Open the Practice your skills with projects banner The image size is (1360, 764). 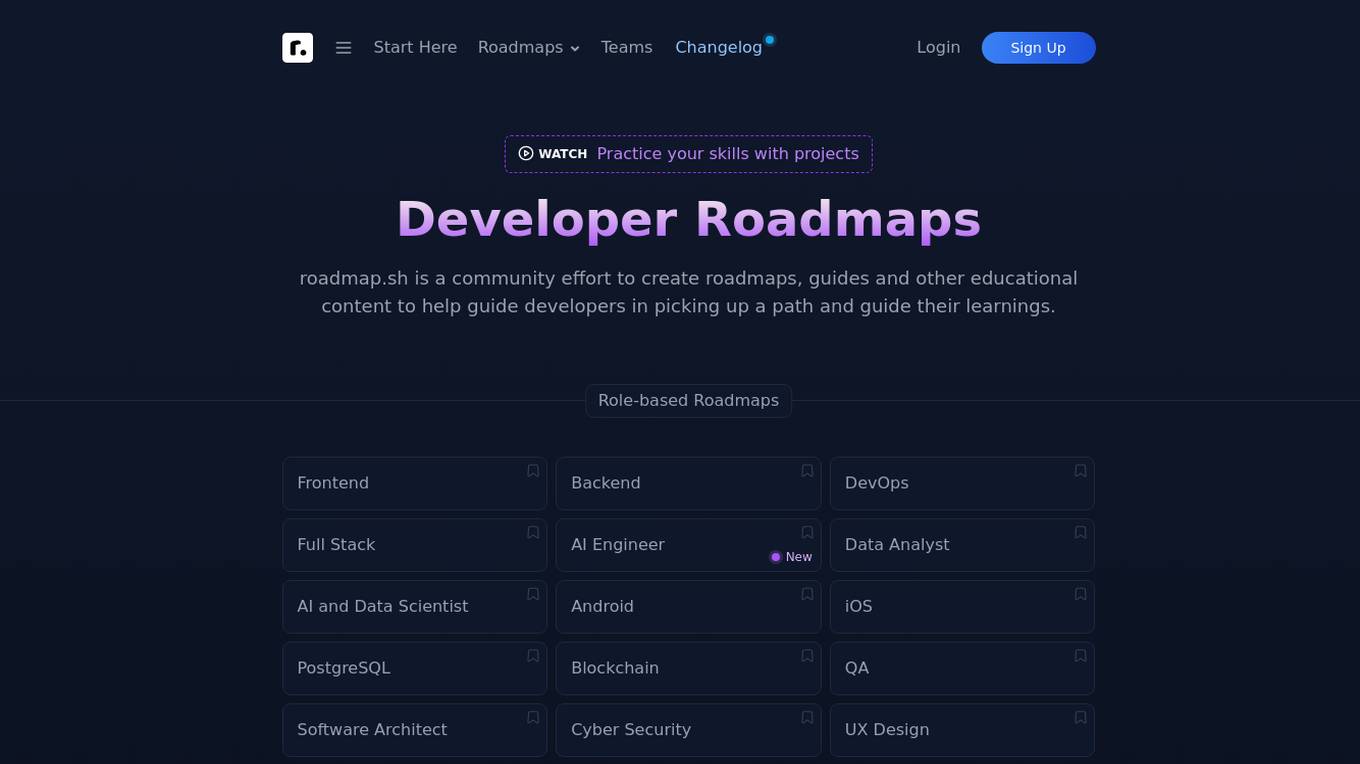click(688, 154)
